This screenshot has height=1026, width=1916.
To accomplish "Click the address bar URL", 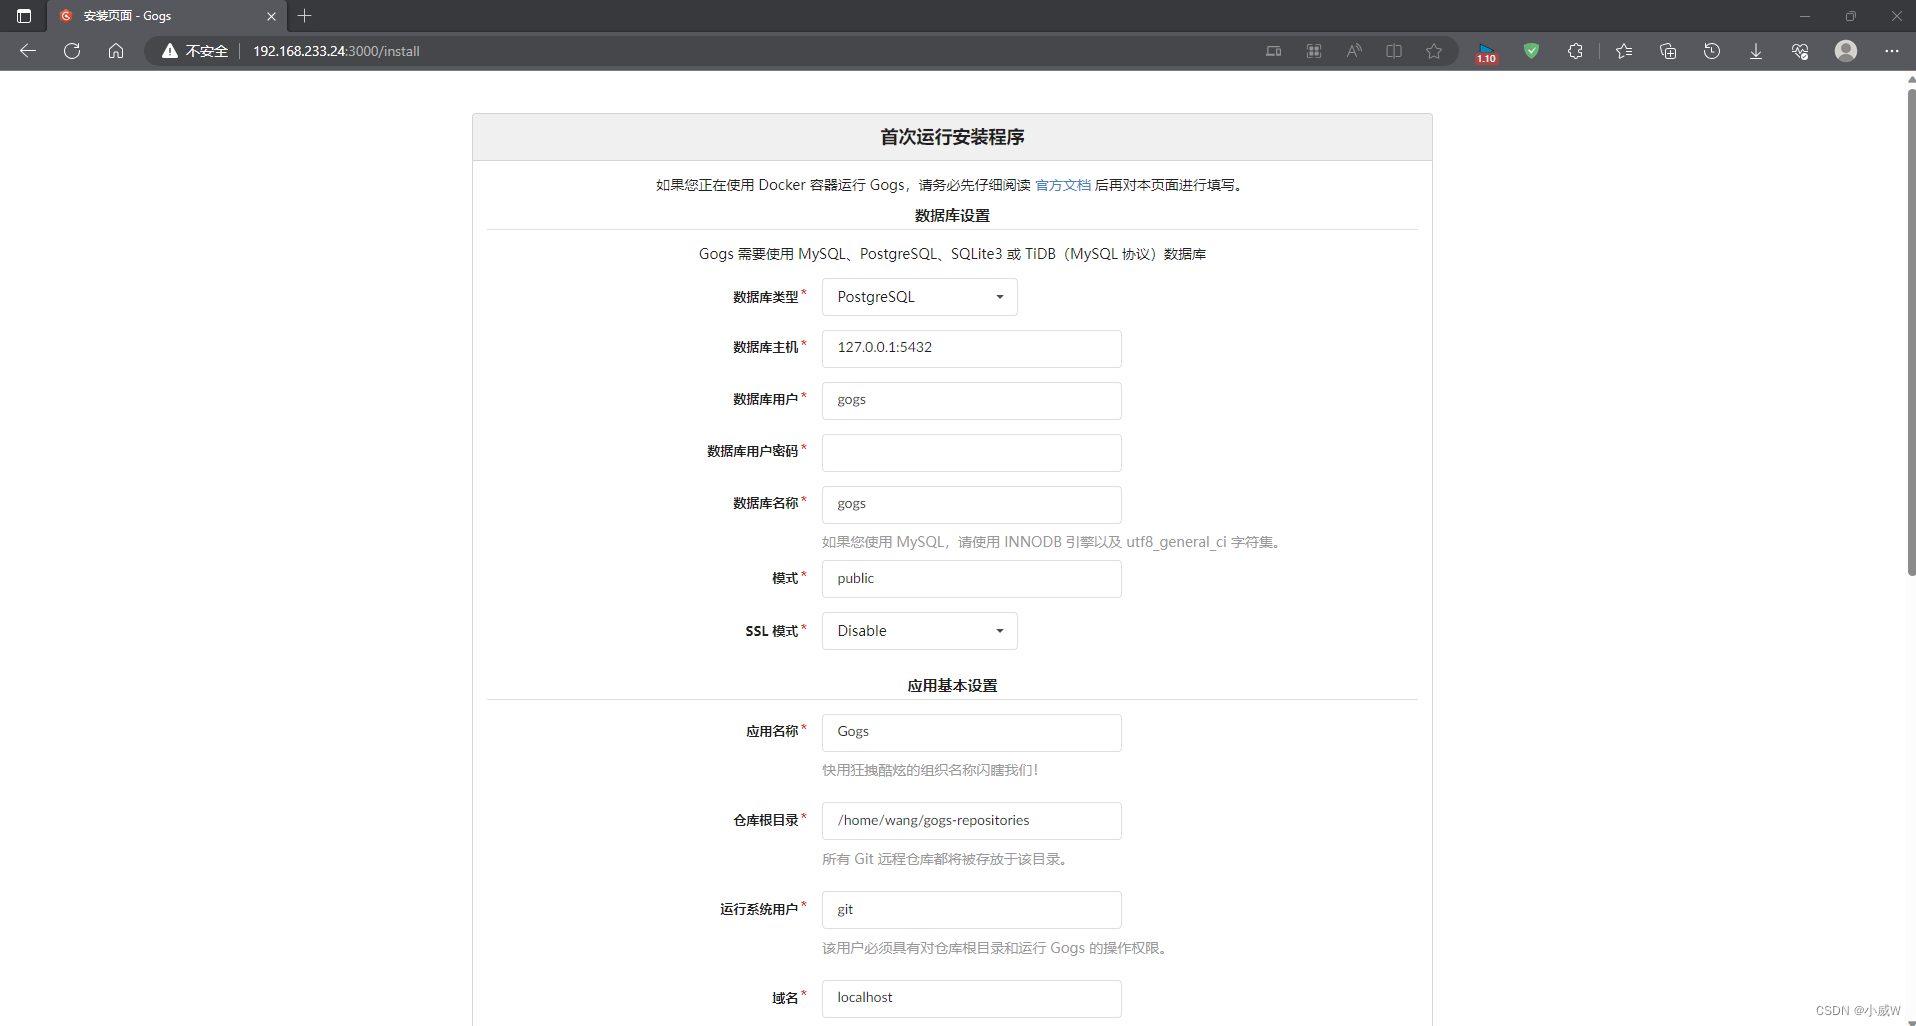I will click(x=336, y=51).
